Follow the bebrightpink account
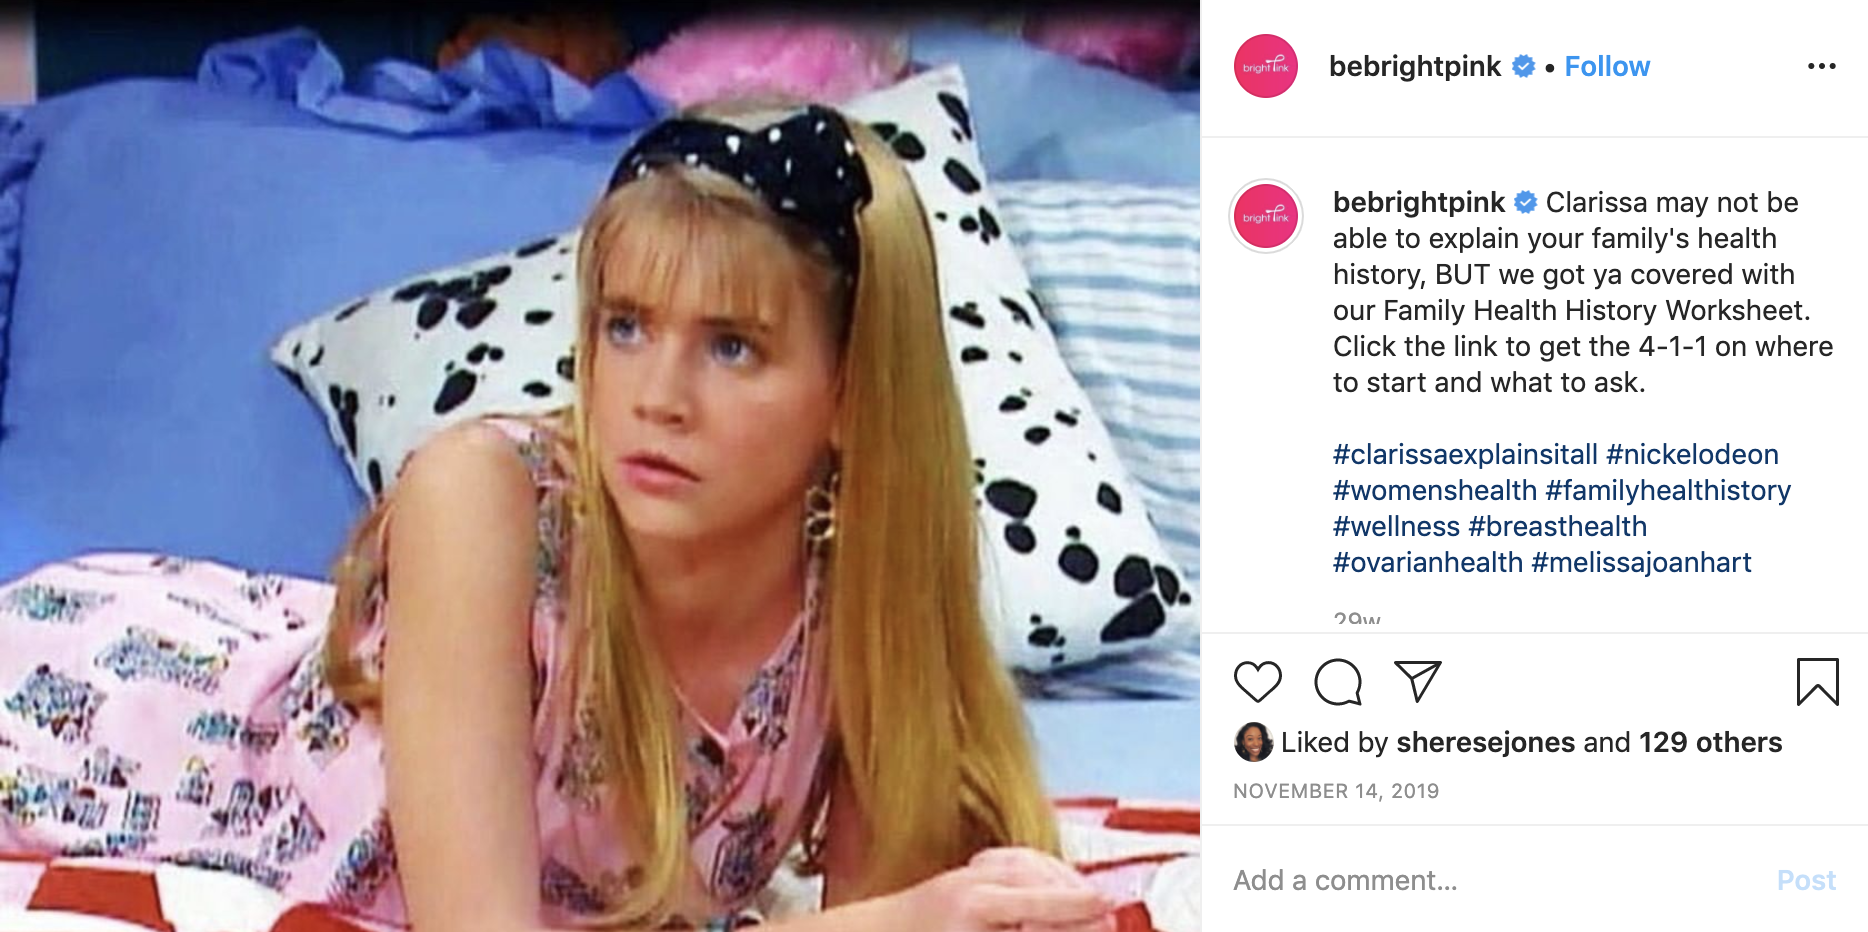 tap(1607, 66)
